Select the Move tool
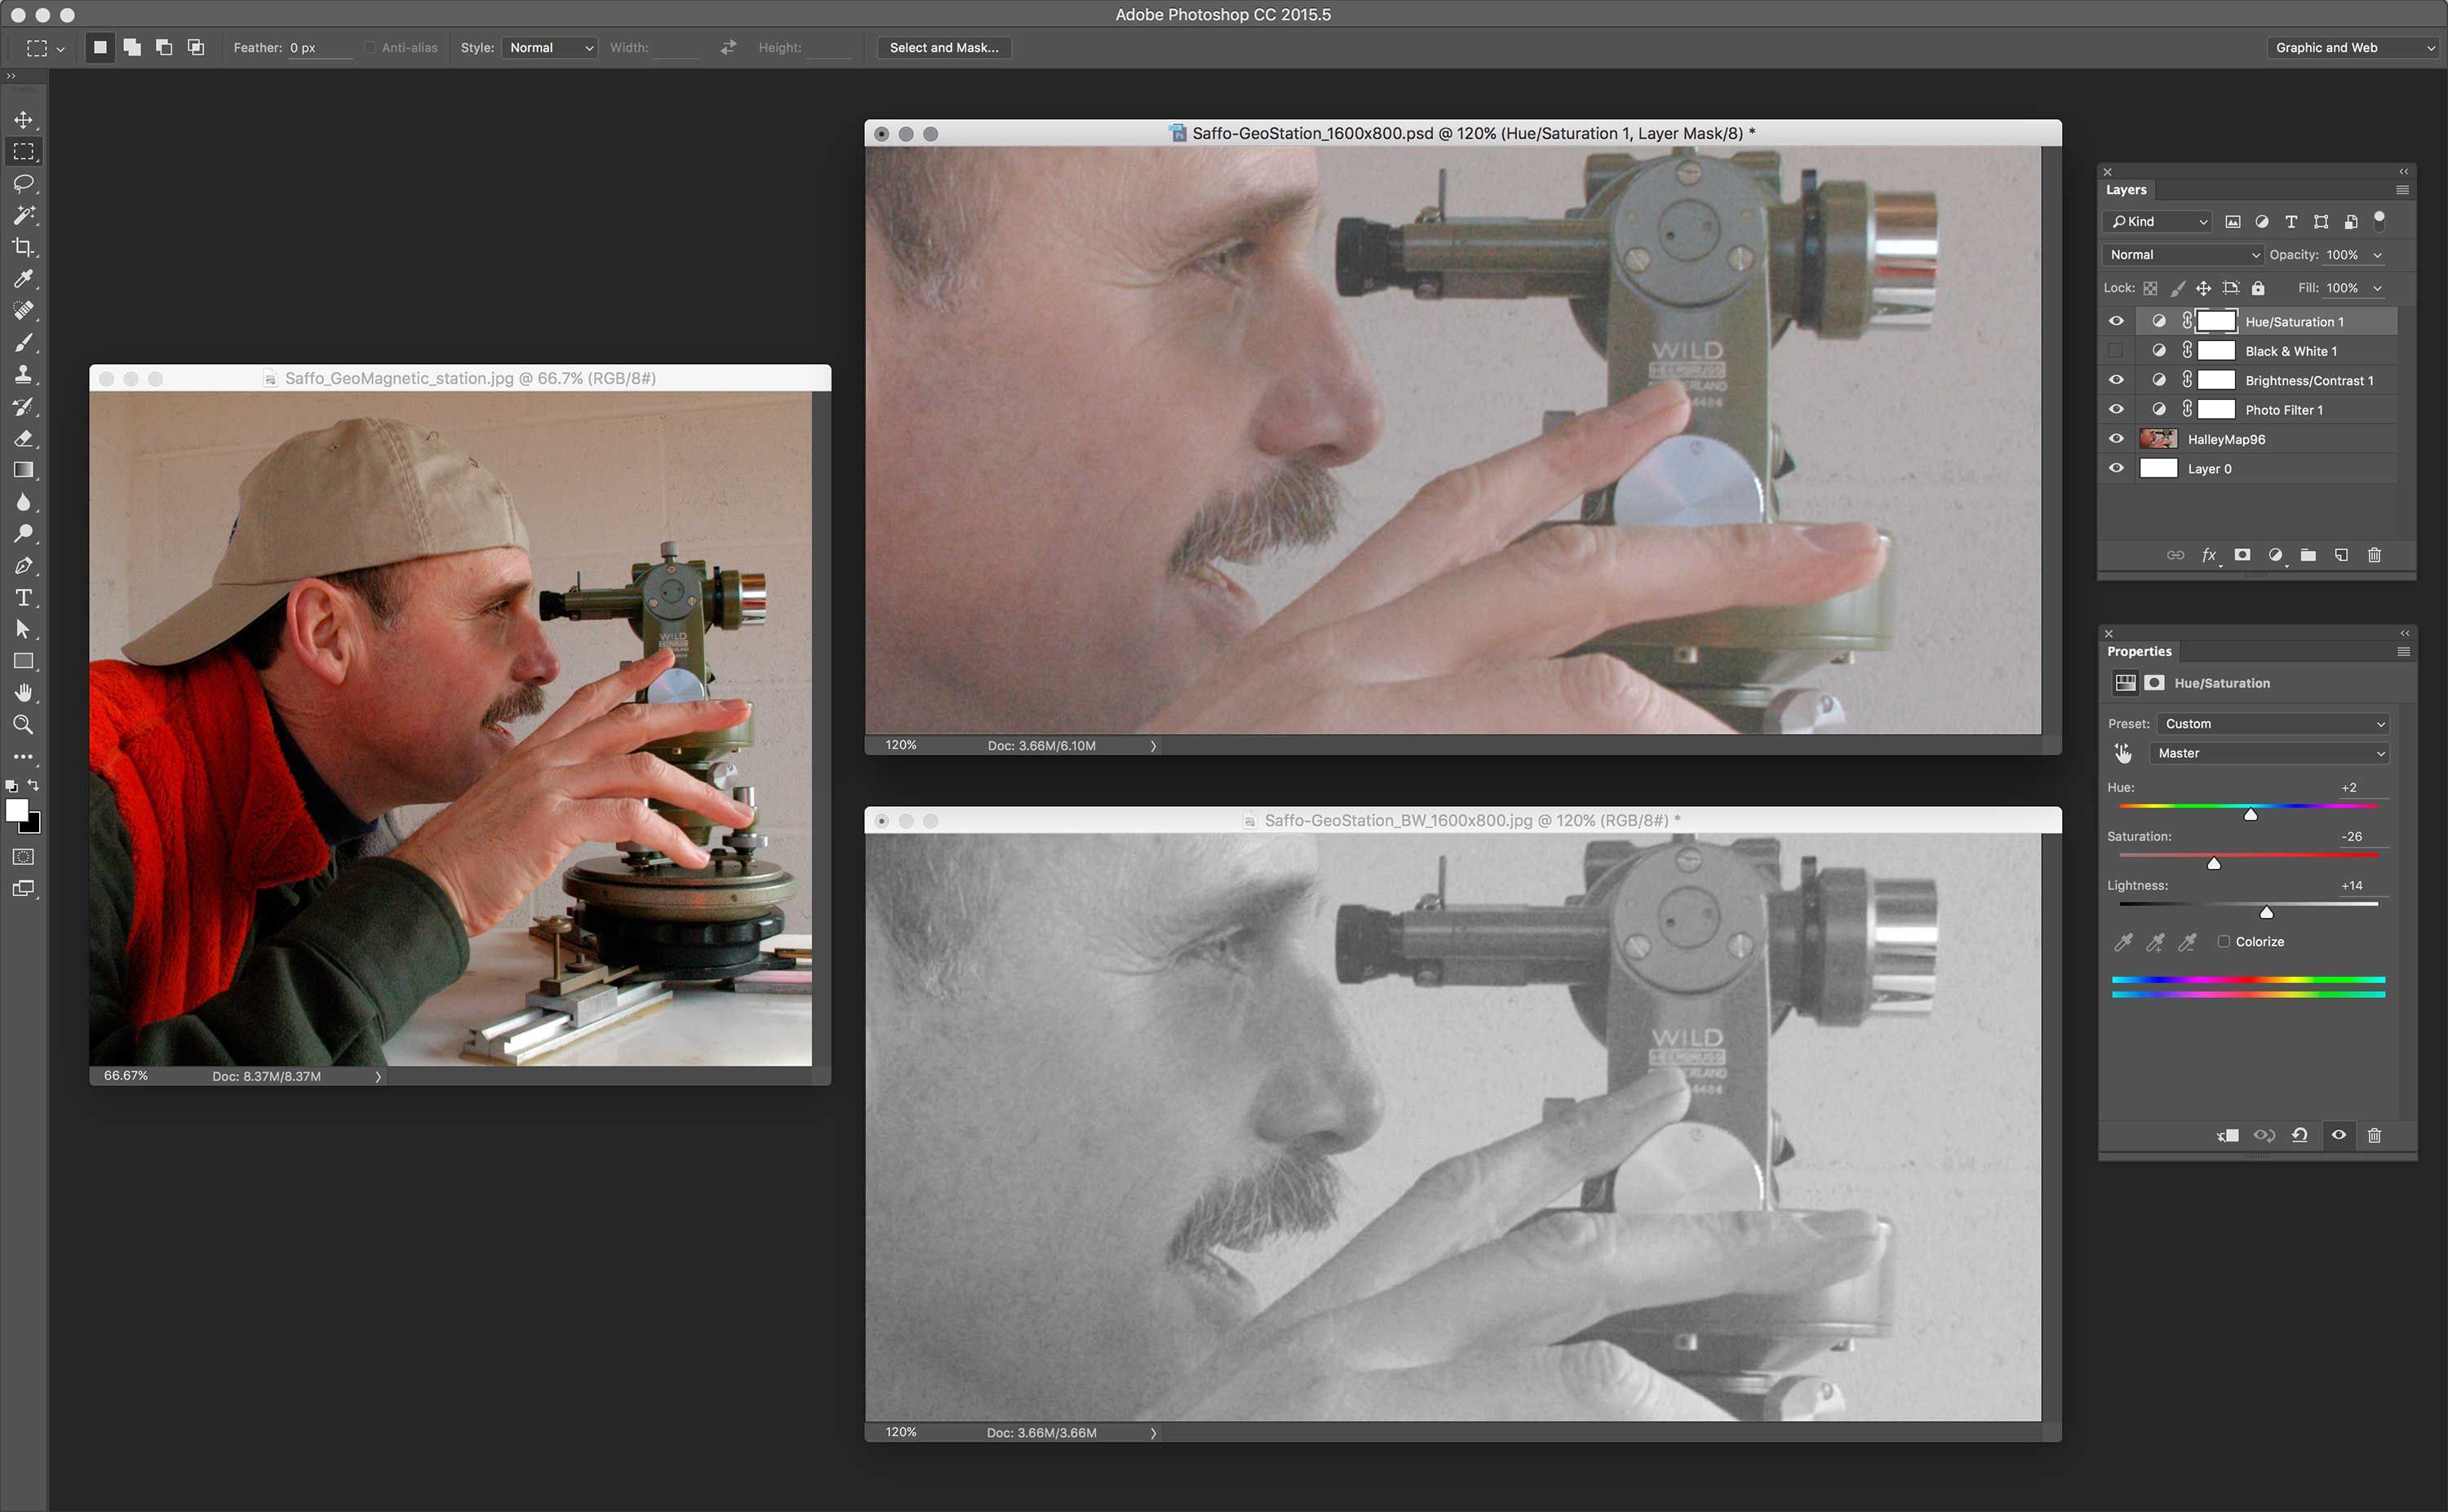Image resolution: width=2448 pixels, height=1512 pixels. [23, 120]
